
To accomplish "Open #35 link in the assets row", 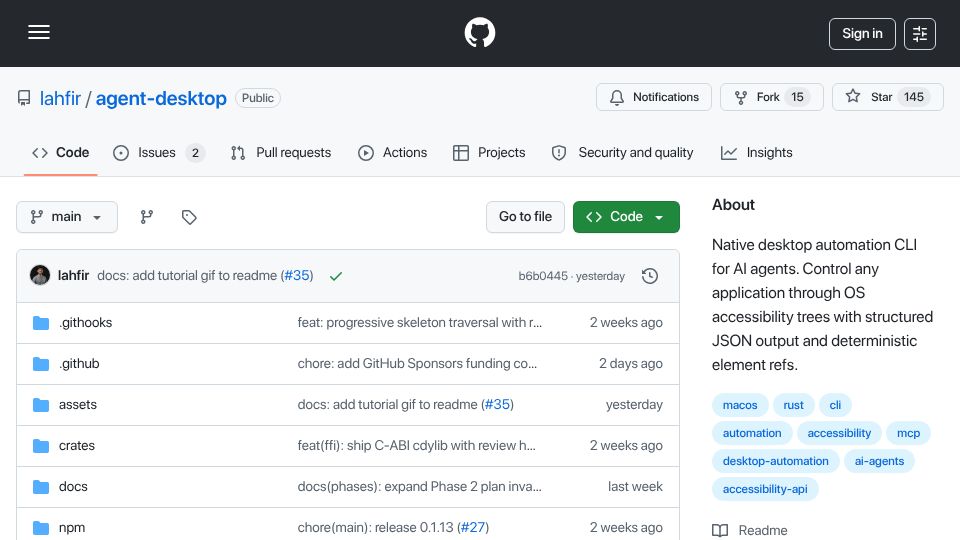I will 497,405.
